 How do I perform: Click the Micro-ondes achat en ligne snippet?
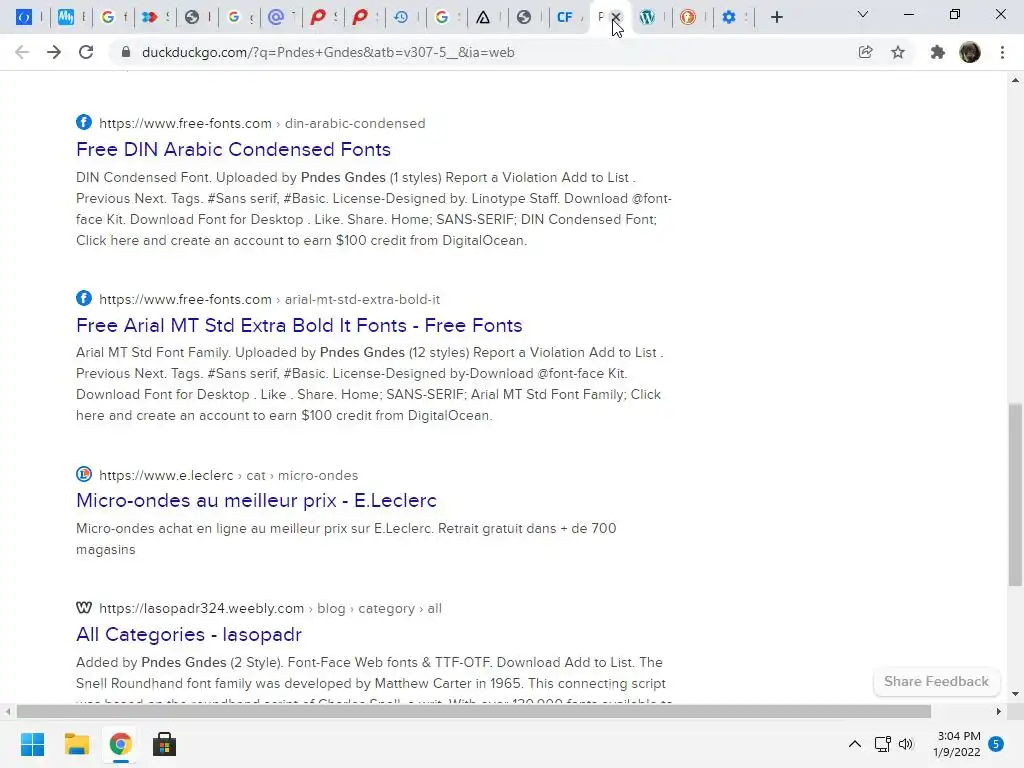point(346,539)
